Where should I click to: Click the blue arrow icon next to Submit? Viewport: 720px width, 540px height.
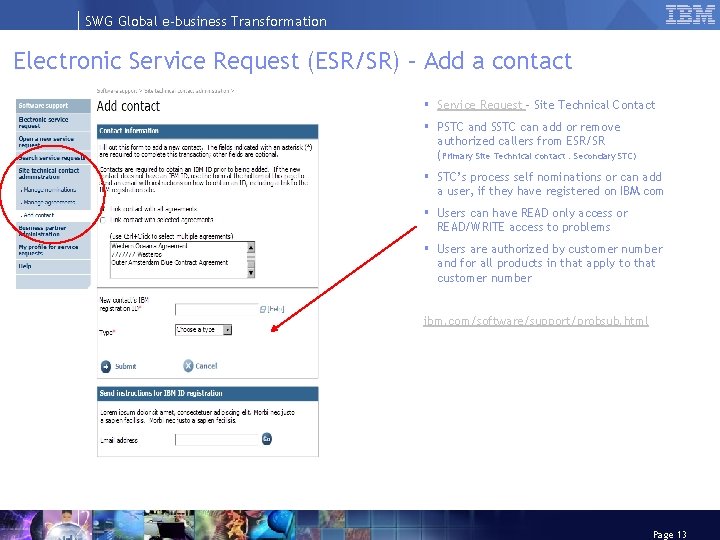106,366
